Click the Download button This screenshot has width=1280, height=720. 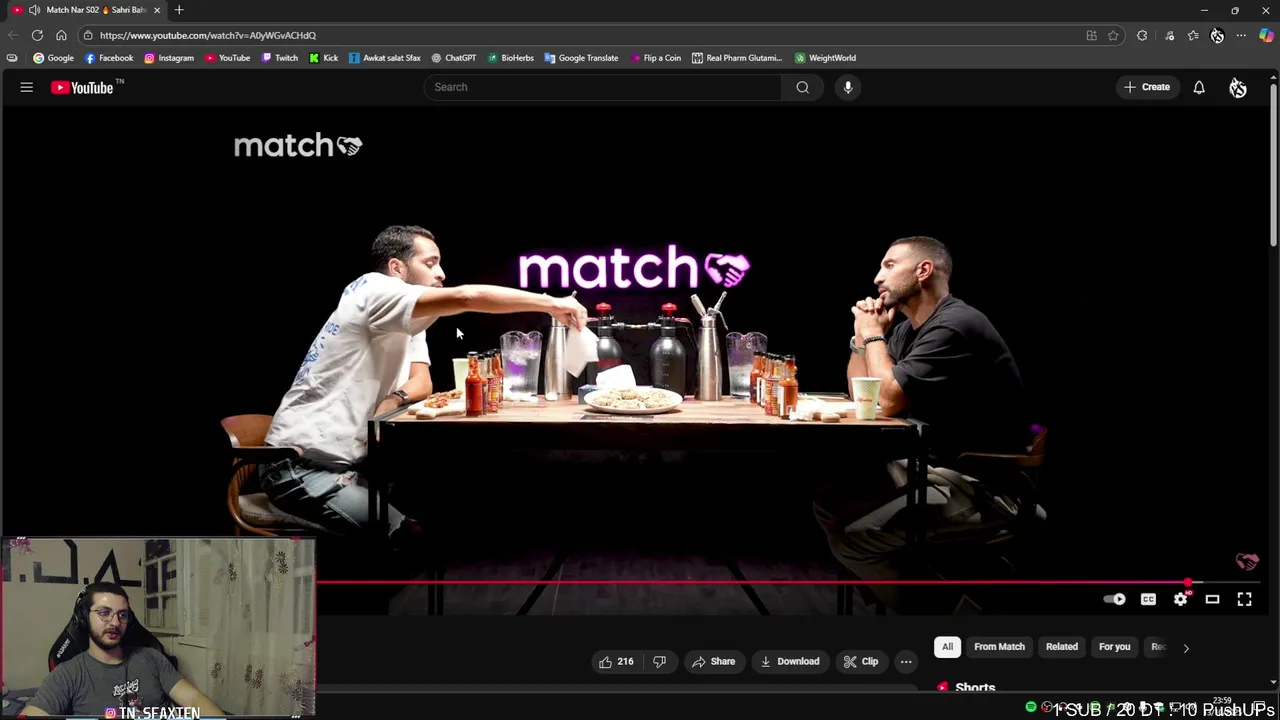(790, 661)
